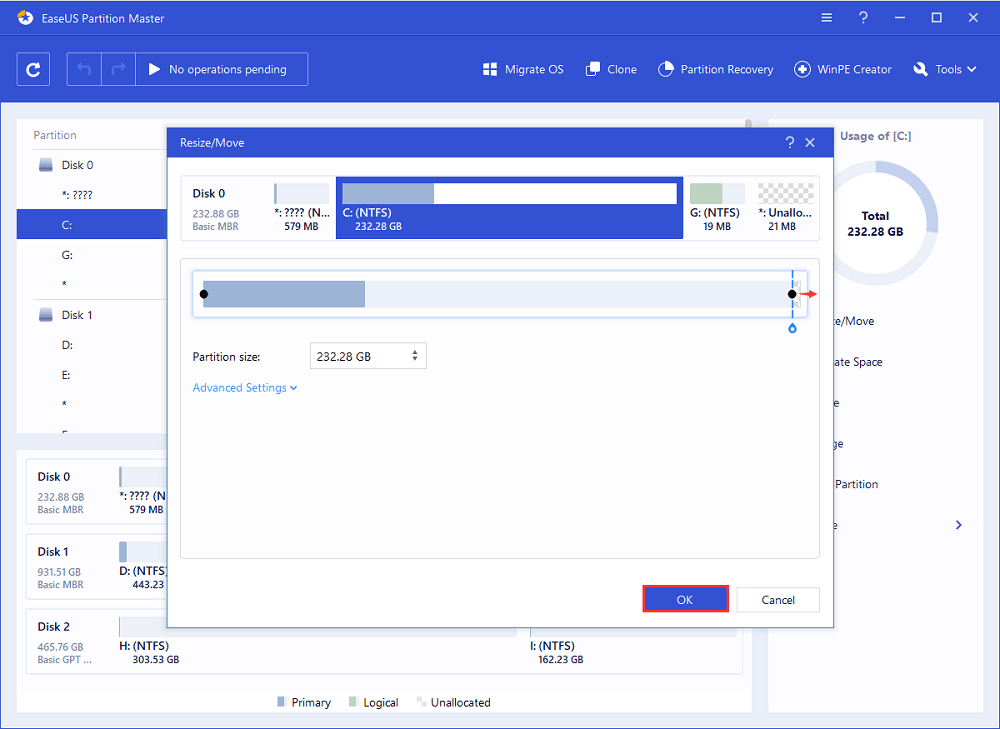Click No operations pending button
Screen dimensions: 1000x729
(x=221, y=69)
